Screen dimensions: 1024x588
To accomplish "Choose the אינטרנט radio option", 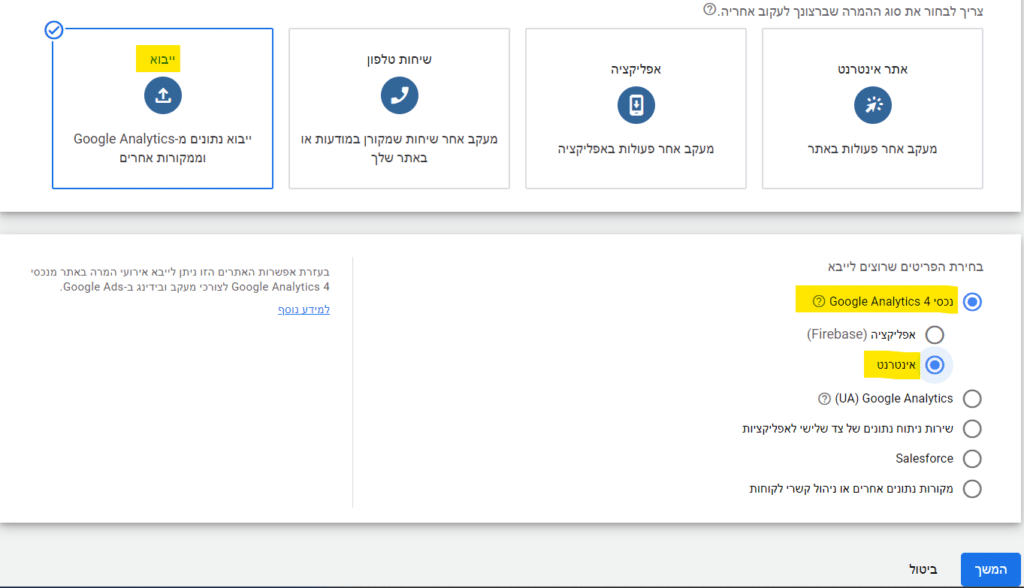I will coord(935,365).
